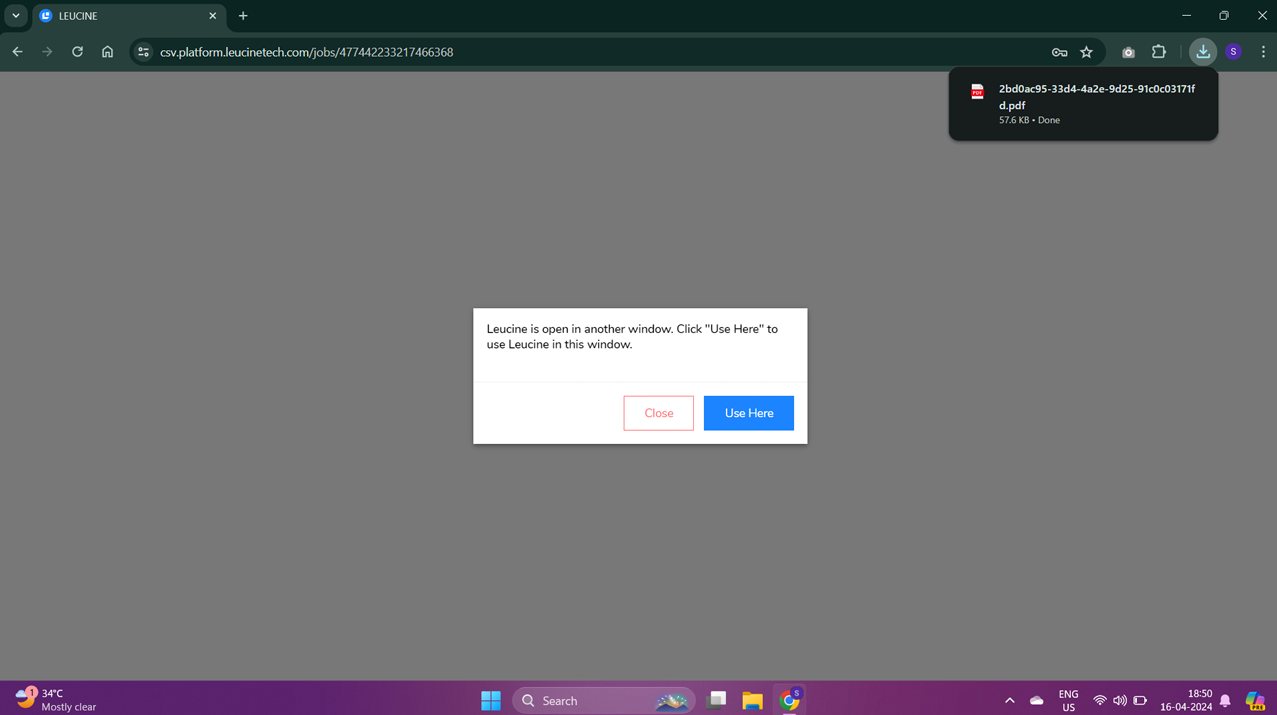This screenshot has width=1277, height=715.
Task: Open File Explorer from taskbar
Action: coord(752,701)
